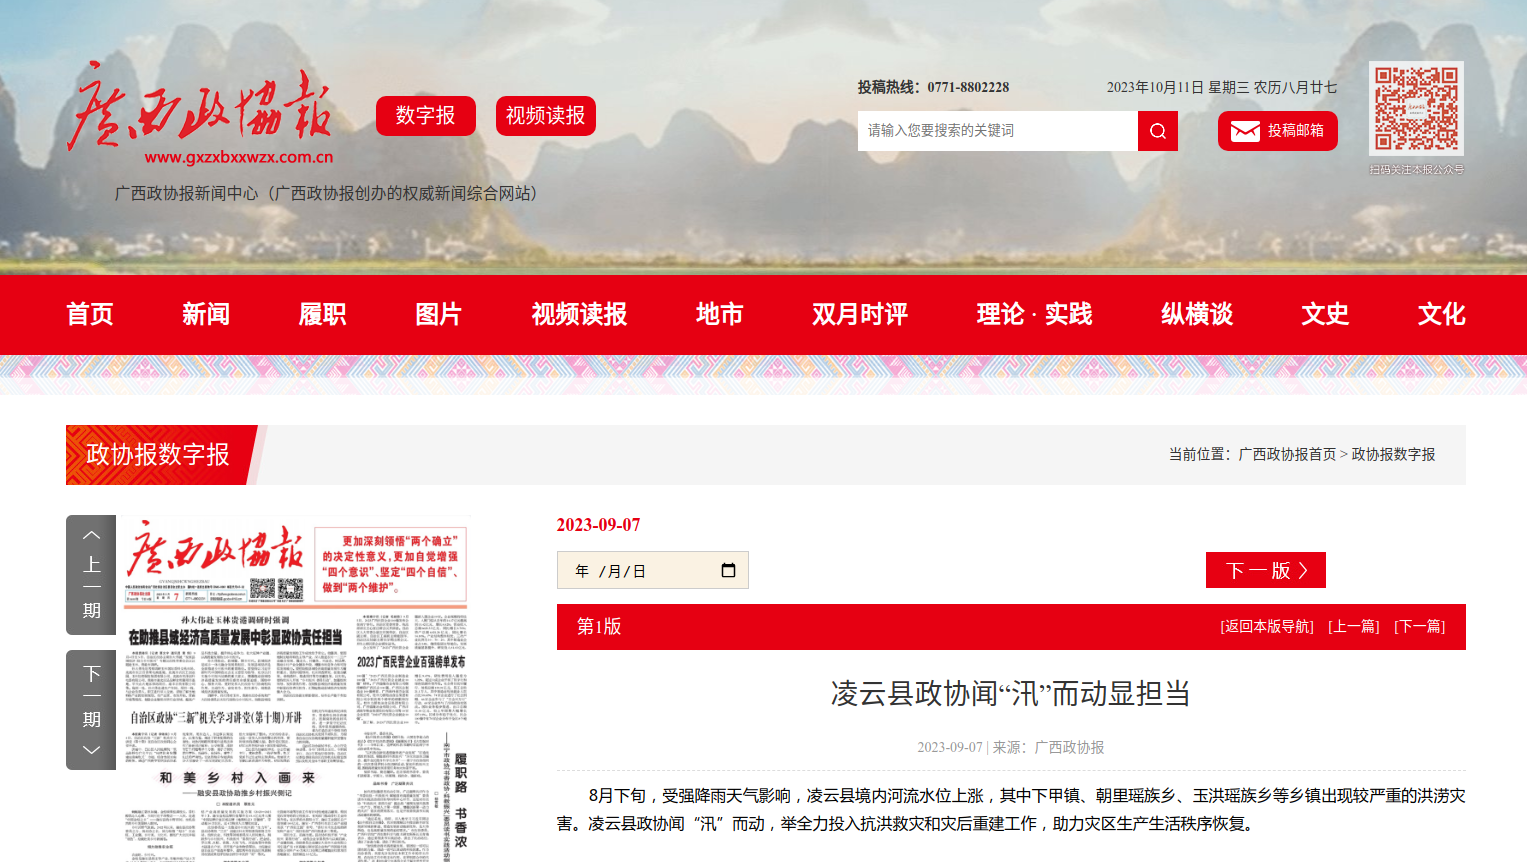This screenshot has width=1527, height=862.
Task: Click the QR code image
Action: (x=1416, y=109)
